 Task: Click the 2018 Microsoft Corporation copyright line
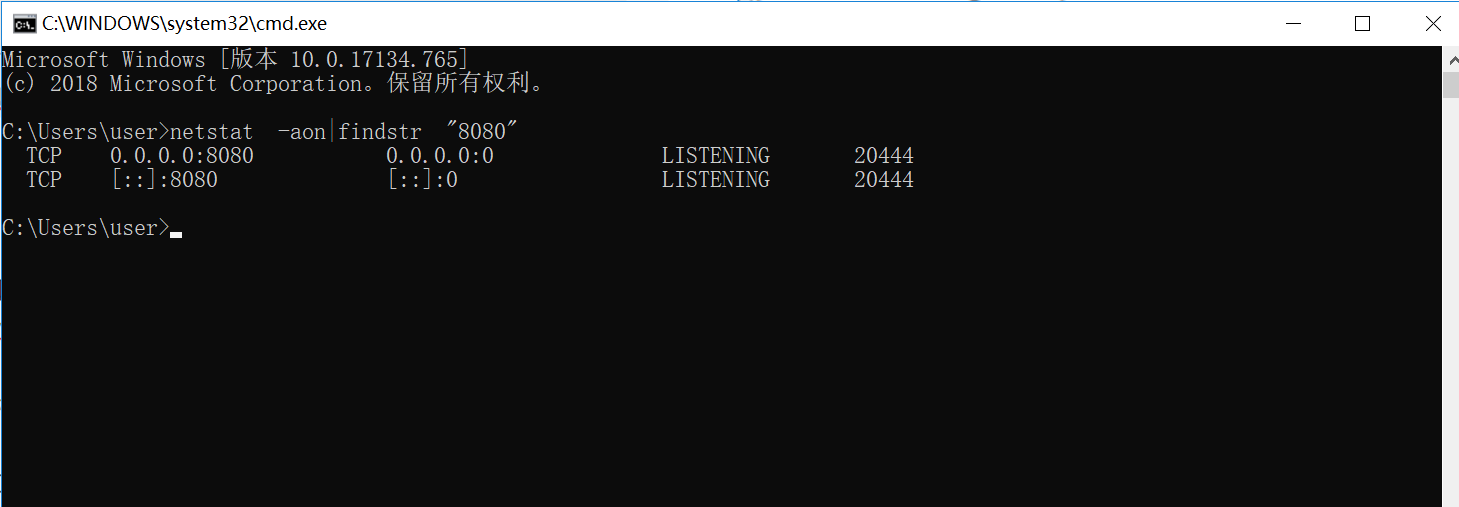275,84
